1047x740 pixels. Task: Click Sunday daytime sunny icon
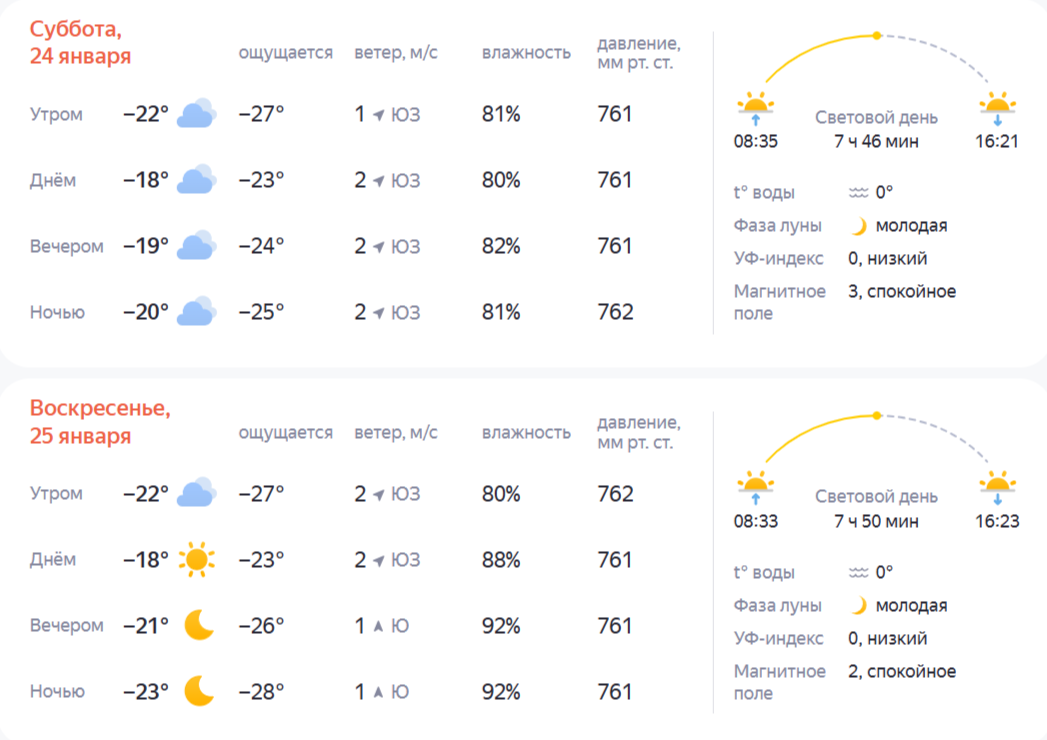click(x=196, y=559)
